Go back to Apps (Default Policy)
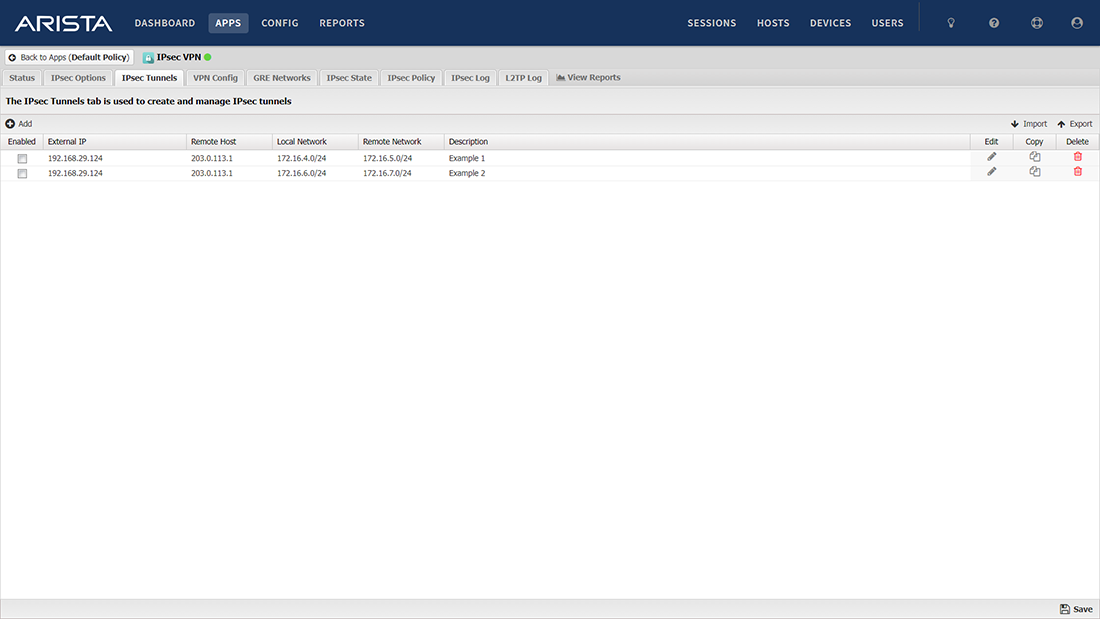 click(x=69, y=58)
